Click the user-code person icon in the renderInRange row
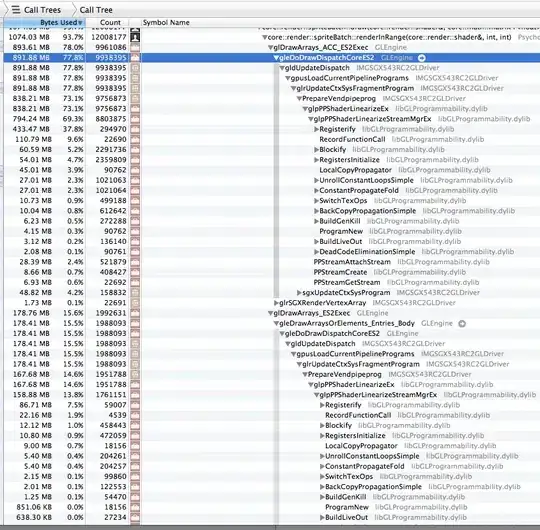The image size is (540, 530). click(135, 37)
